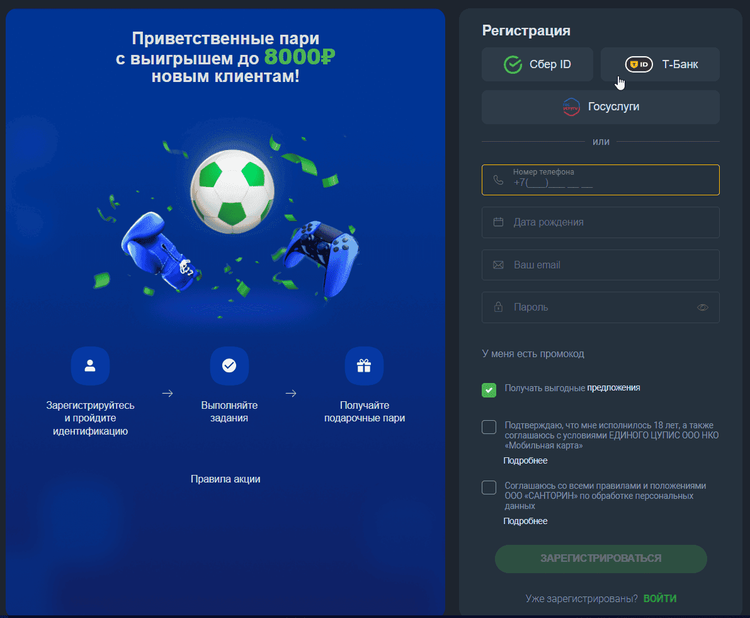Screen dimensions: 750x618
Task: Focus the Номер телефона input field
Action: point(600,180)
